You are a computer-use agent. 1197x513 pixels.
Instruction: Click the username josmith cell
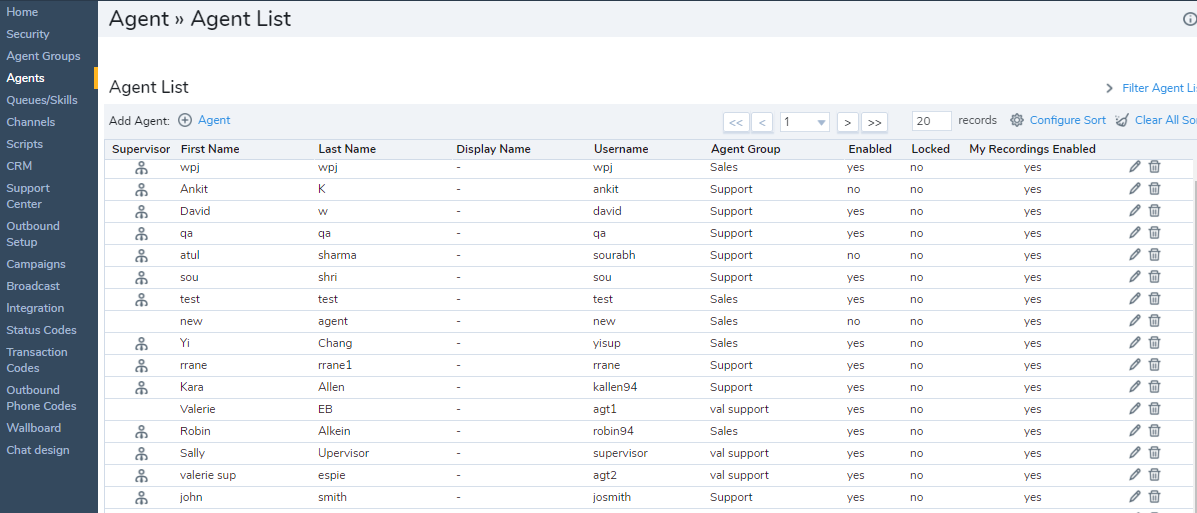612,497
